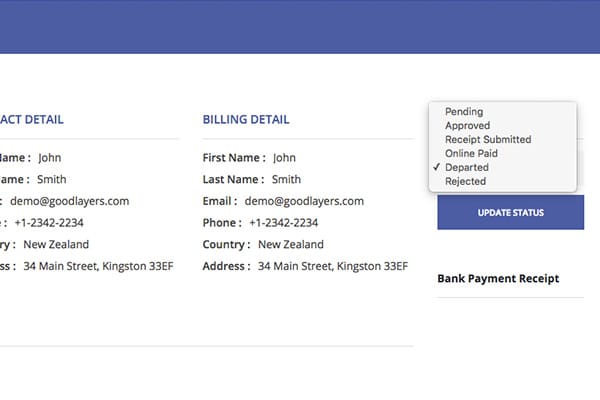Click the billing country New Zealand
600x400 pixels.
coord(289,245)
